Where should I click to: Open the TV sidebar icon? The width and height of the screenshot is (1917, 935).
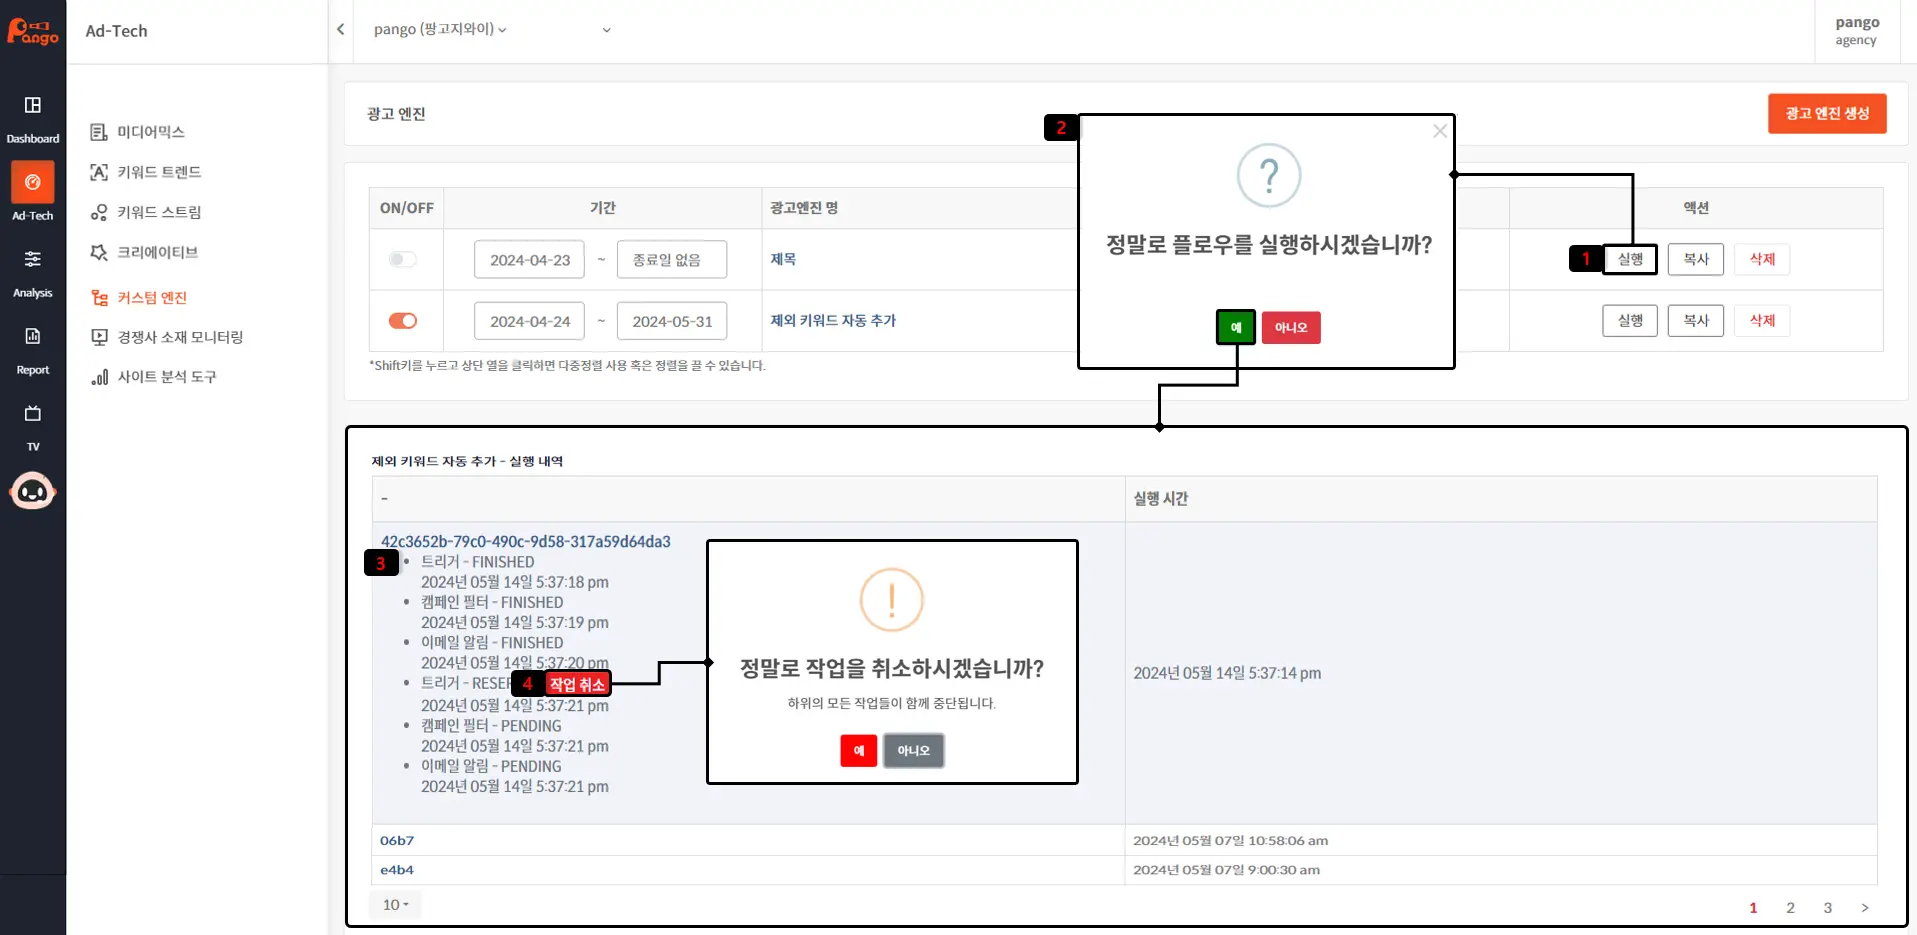(33, 414)
